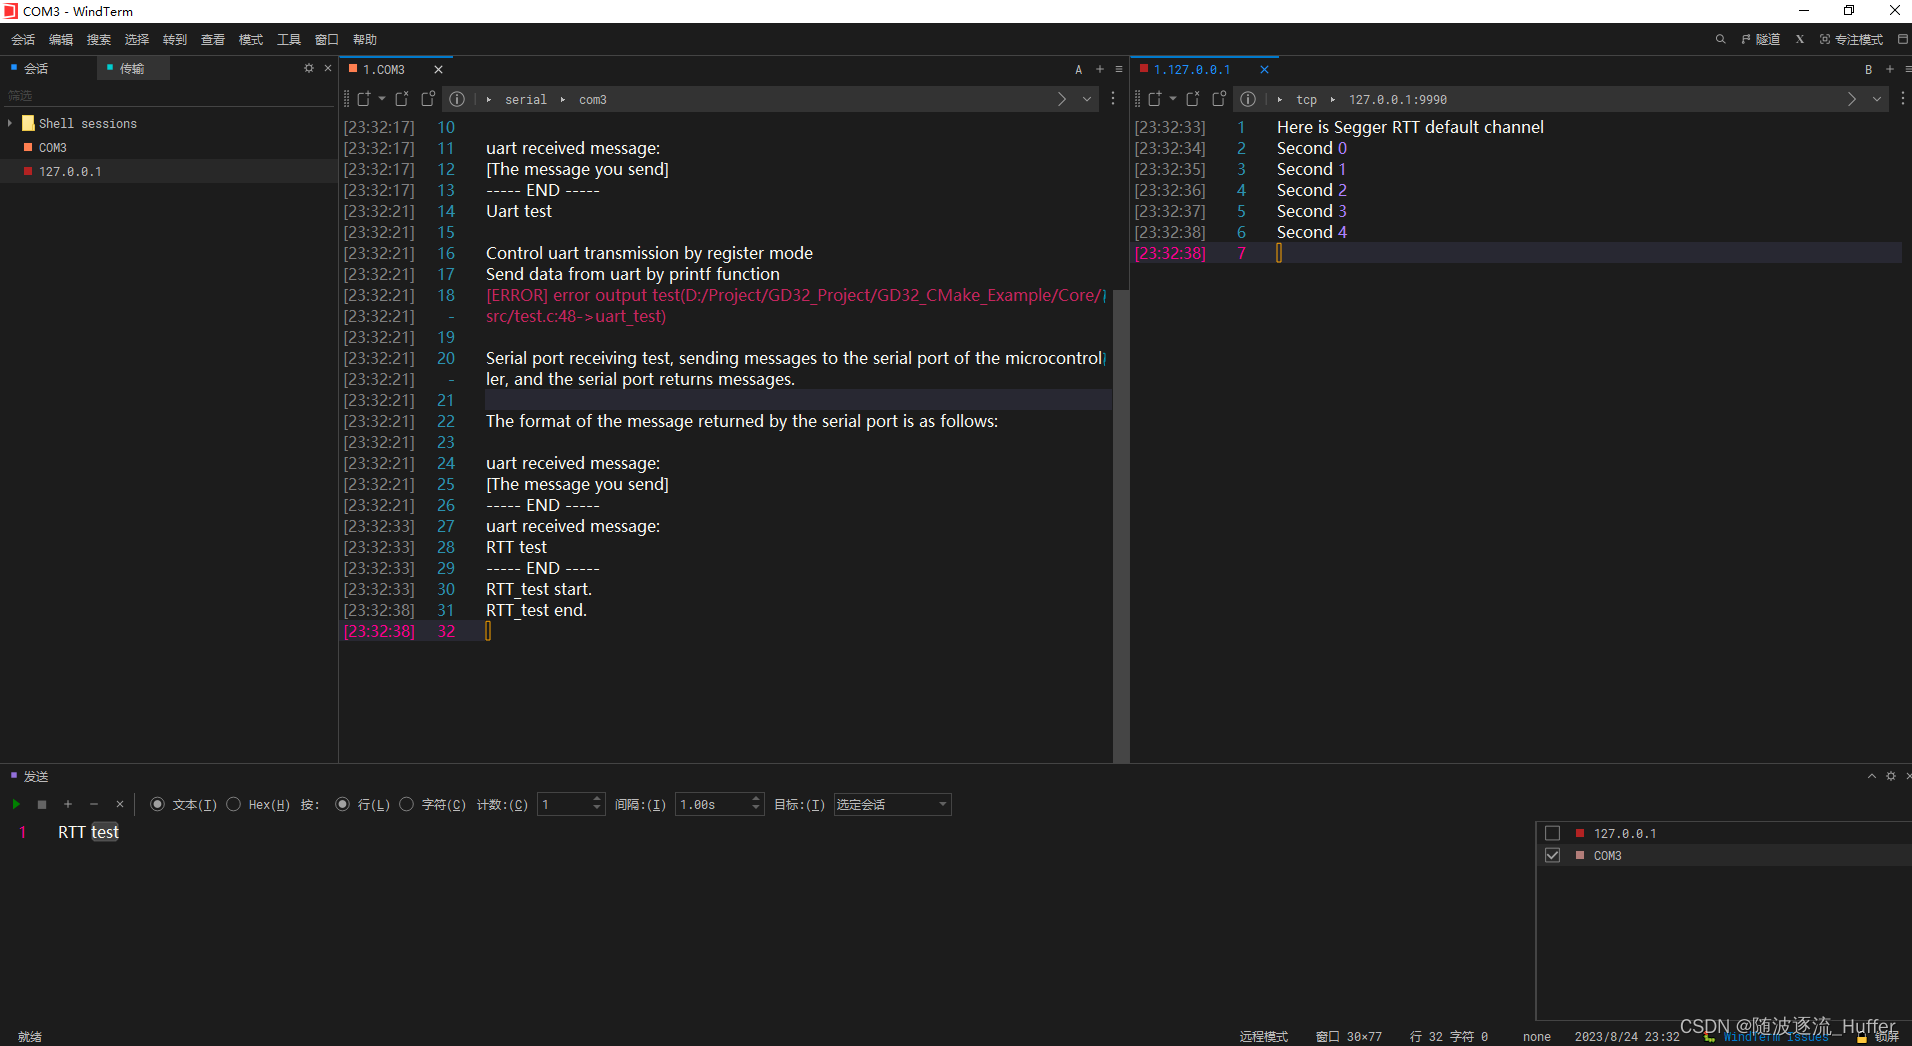
Task: Check the 127.0.0.1 target checkbox
Action: tap(1552, 833)
